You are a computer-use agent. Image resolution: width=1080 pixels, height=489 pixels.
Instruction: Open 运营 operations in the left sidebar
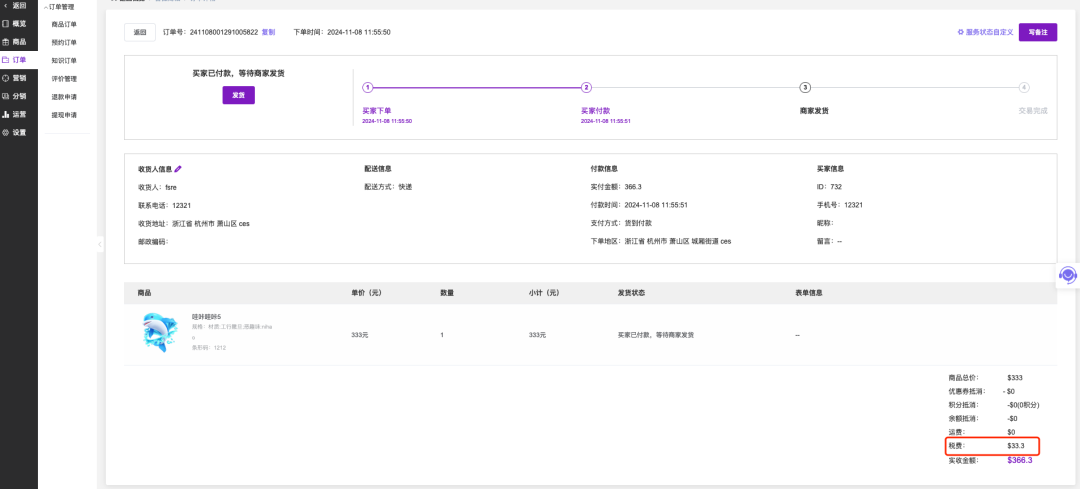pos(19,114)
